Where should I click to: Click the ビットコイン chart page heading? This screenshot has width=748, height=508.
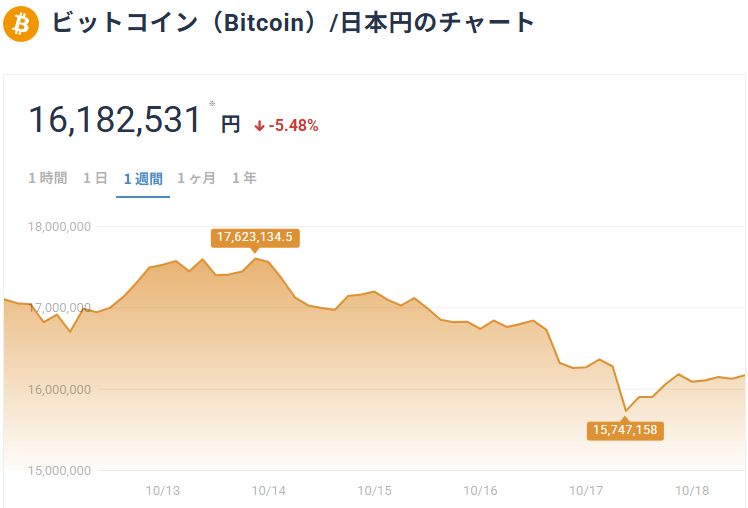coord(292,23)
